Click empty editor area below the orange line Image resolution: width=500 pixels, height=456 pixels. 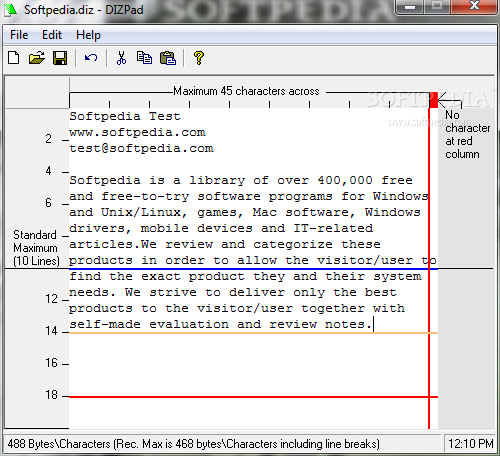[x=248, y=365]
